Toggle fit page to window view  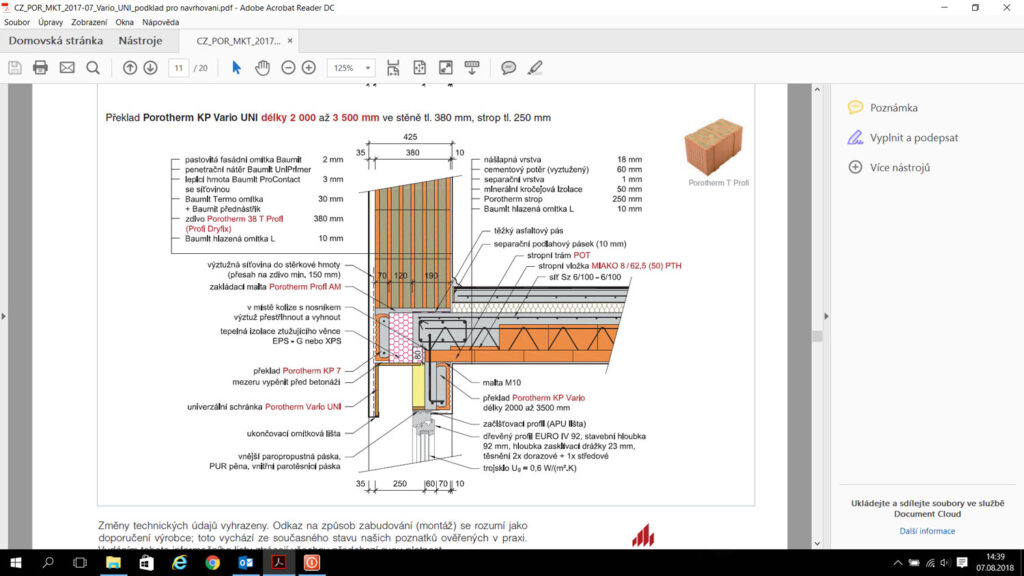click(419, 68)
